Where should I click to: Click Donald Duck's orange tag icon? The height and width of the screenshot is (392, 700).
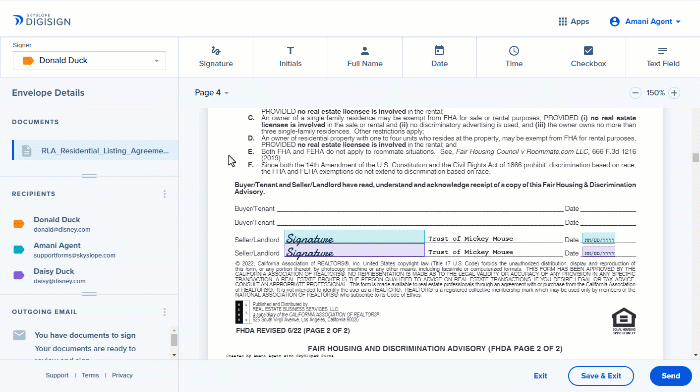click(x=19, y=224)
